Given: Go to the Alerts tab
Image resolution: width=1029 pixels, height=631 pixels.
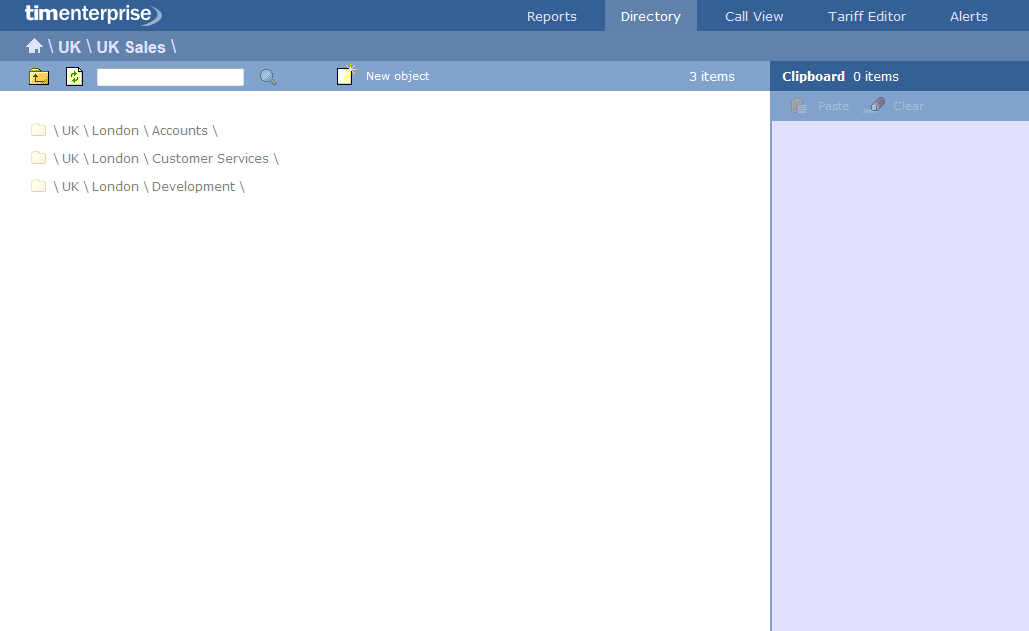Looking at the screenshot, I should pos(968,16).
